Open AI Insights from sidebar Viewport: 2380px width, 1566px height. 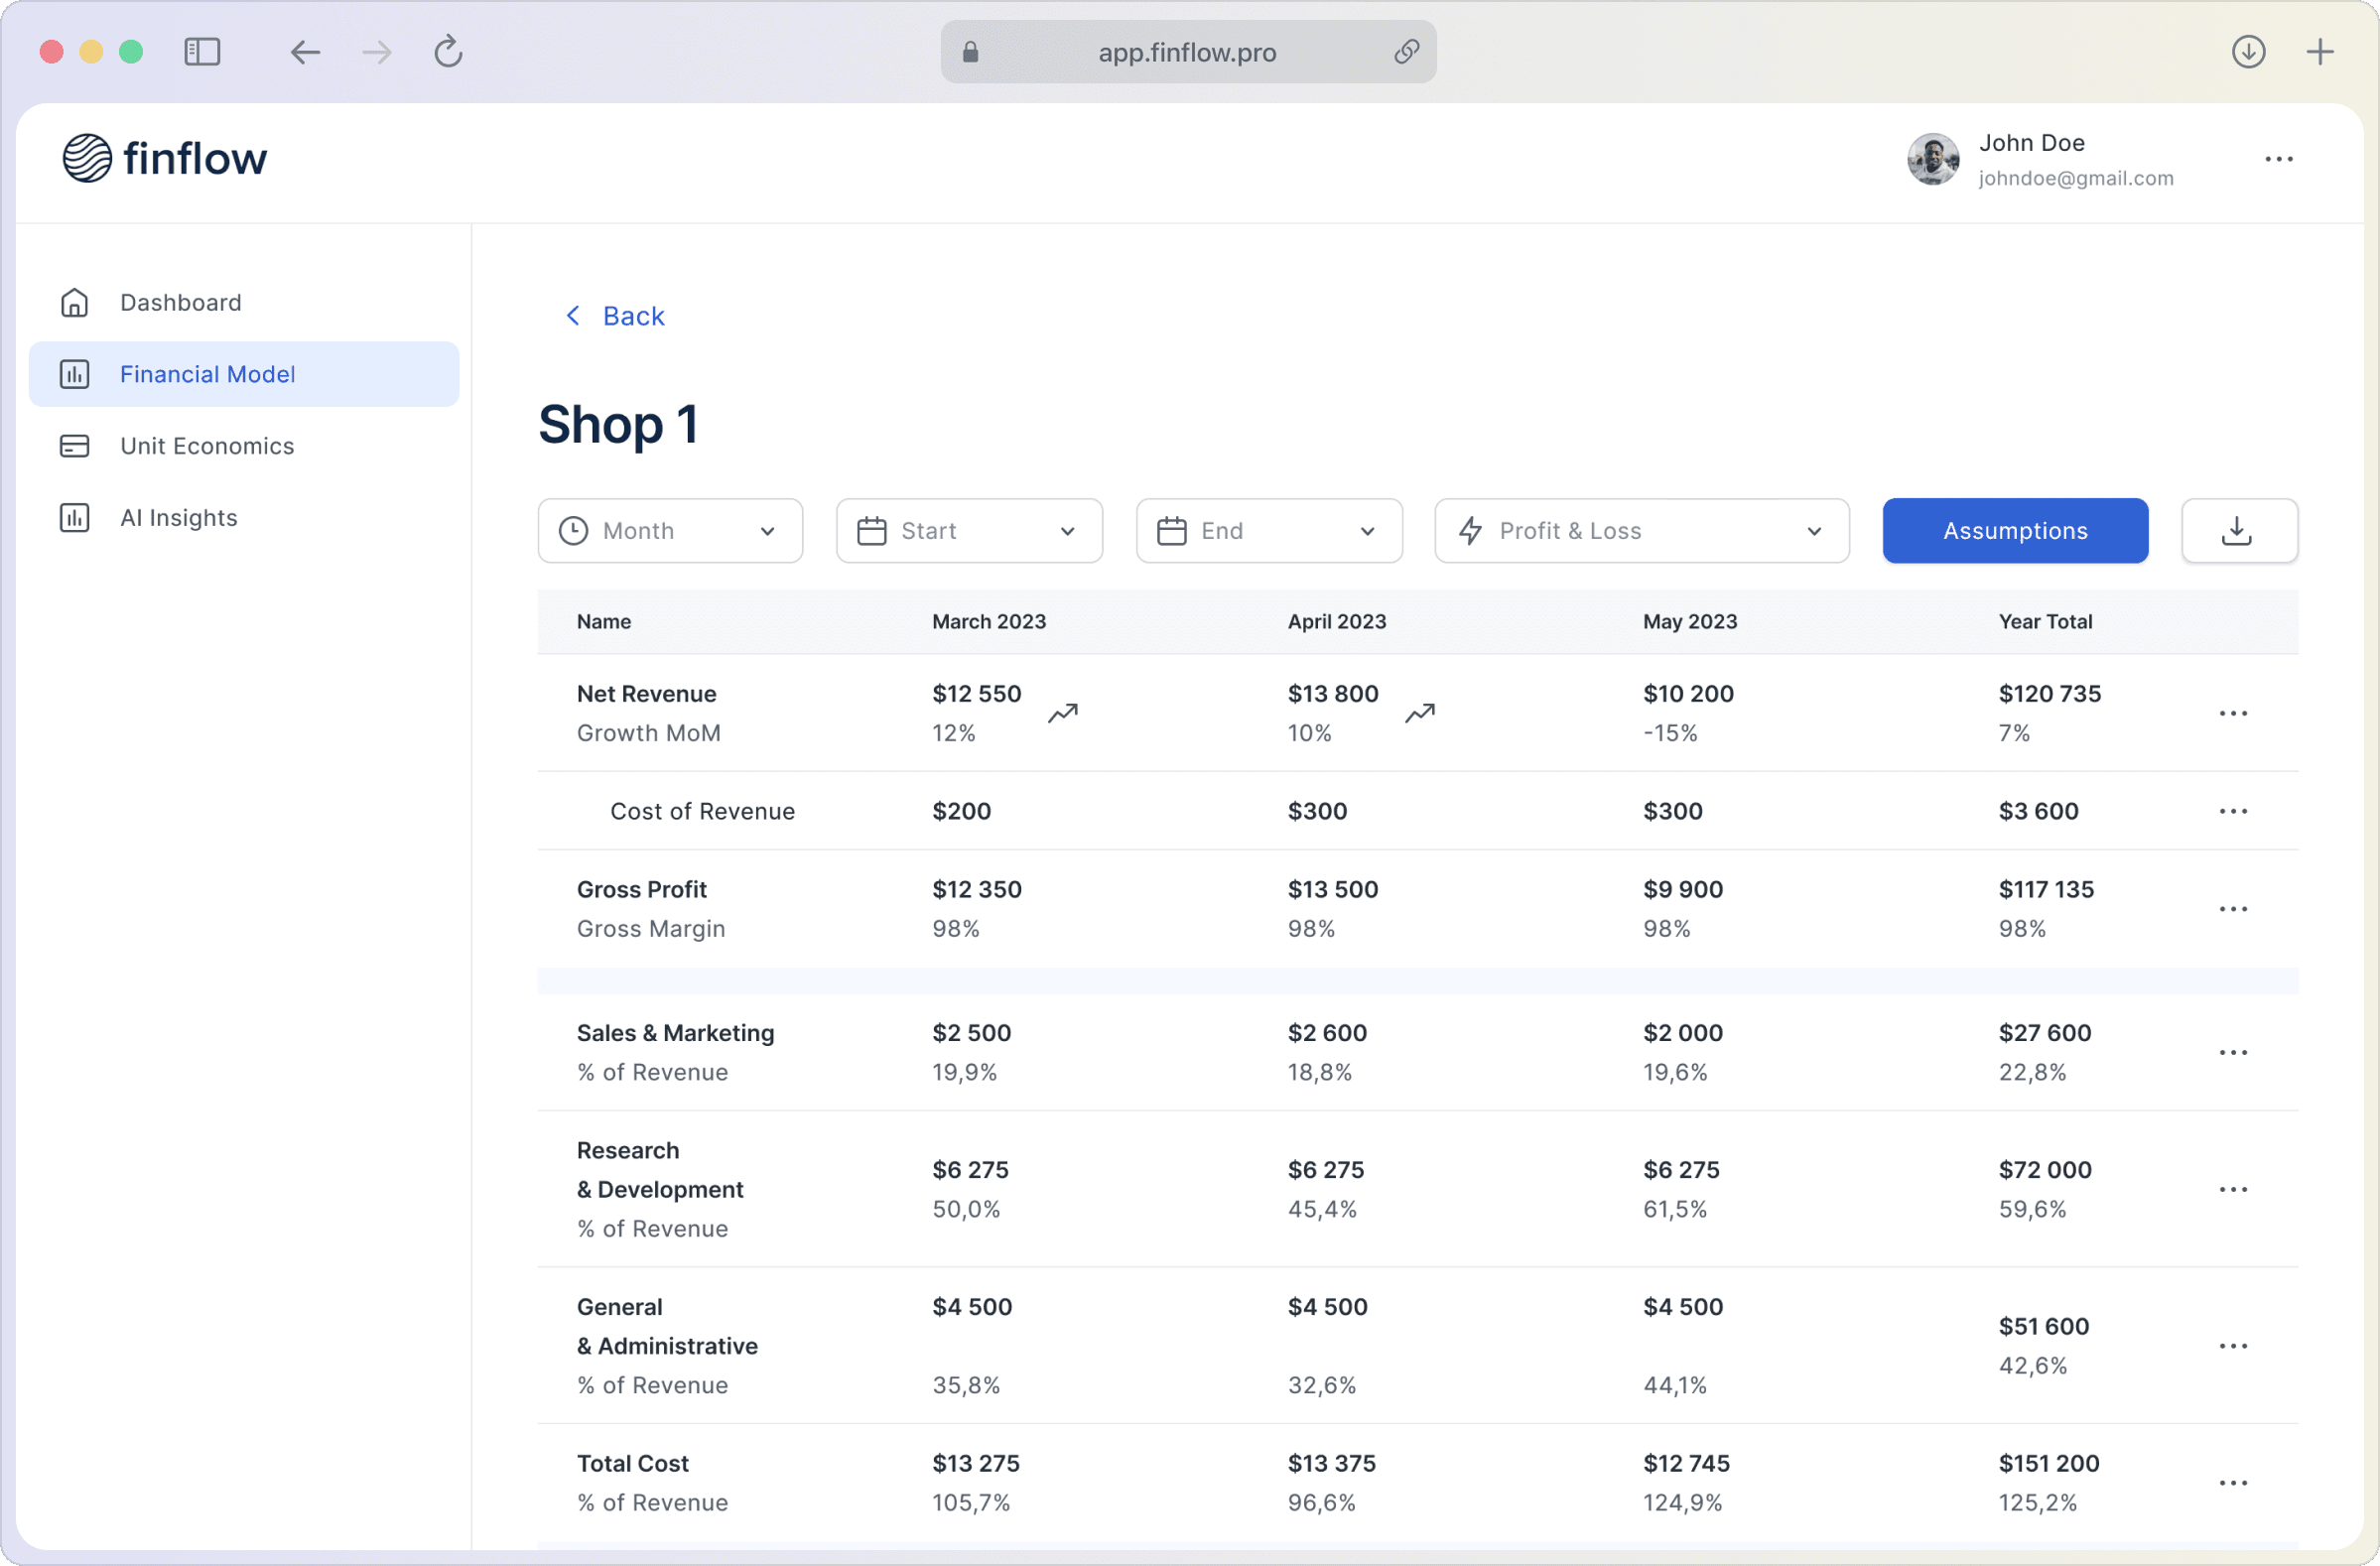point(178,518)
